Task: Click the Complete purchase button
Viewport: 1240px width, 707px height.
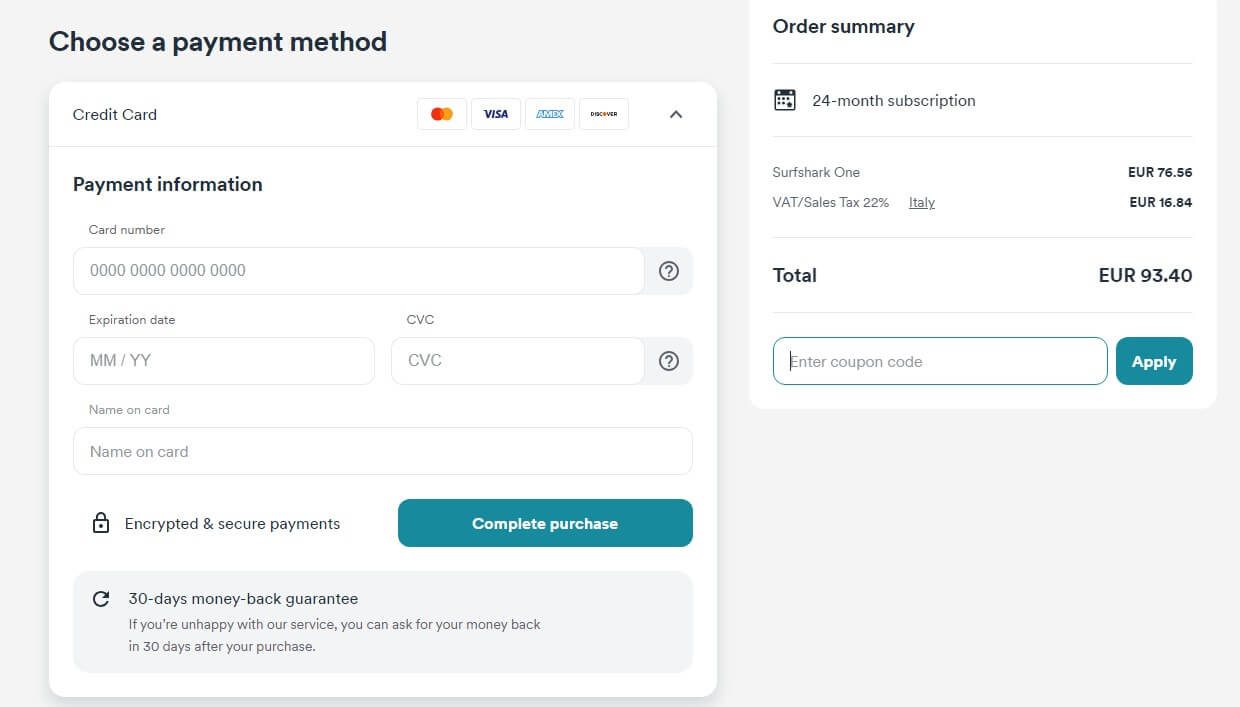Action: pos(545,523)
